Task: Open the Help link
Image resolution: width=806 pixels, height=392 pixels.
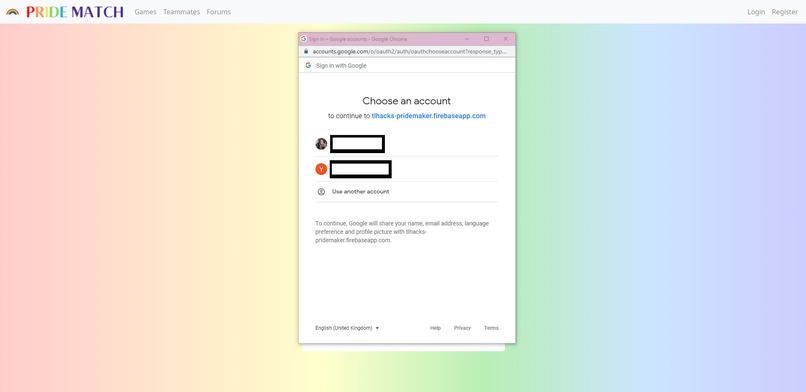Action: [435, 328]
